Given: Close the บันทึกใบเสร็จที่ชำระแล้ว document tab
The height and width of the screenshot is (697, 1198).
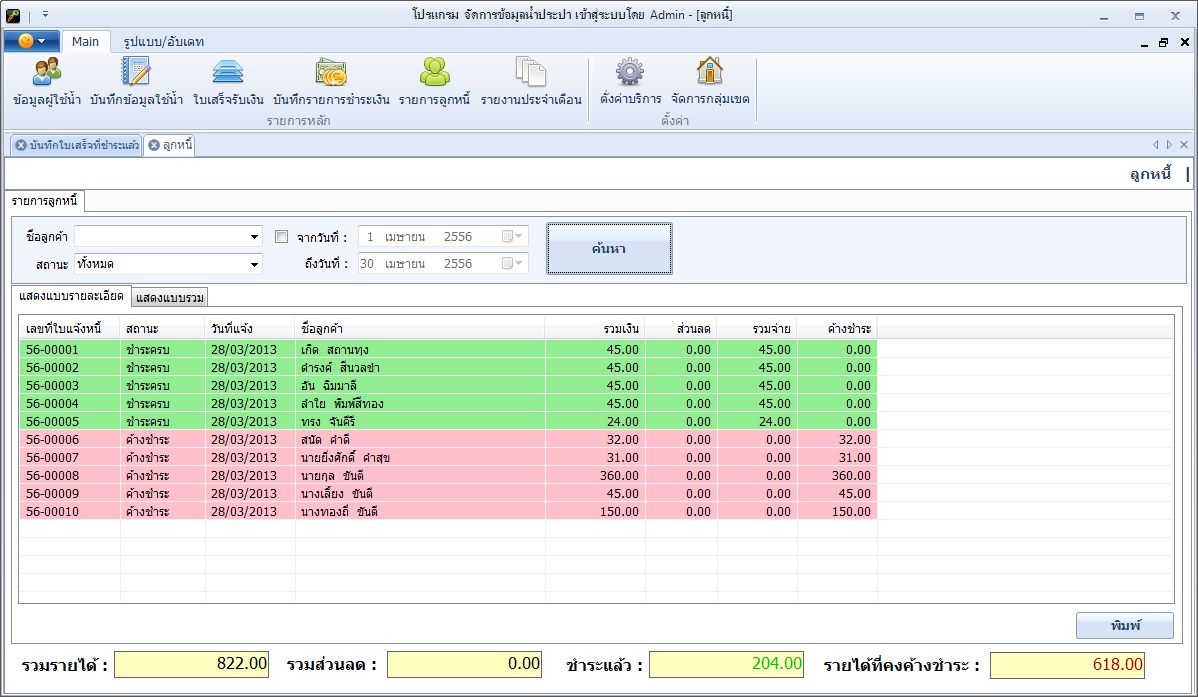Looking at the screenshot, I should pos(21,145).
